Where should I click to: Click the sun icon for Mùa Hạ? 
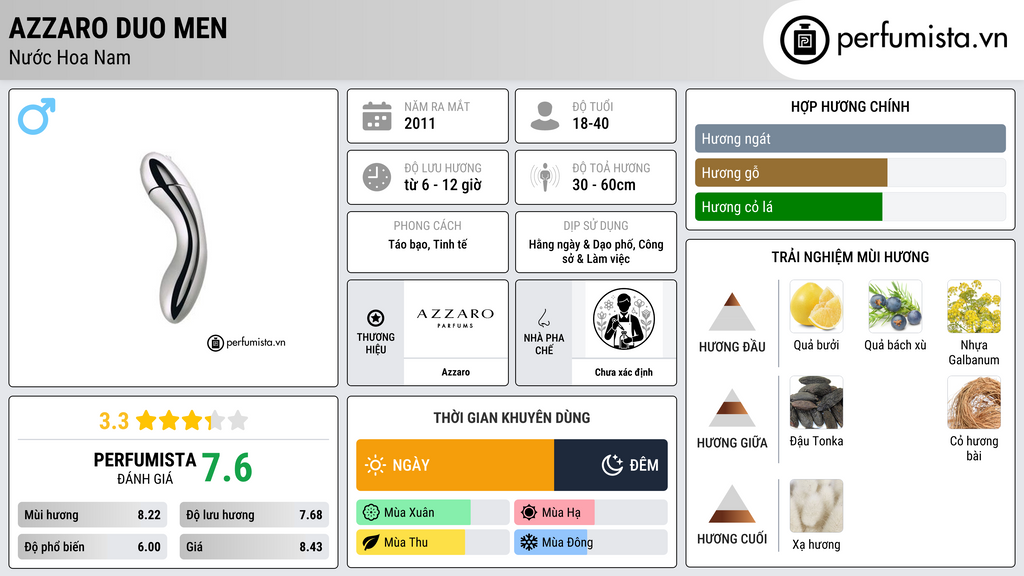529,513
